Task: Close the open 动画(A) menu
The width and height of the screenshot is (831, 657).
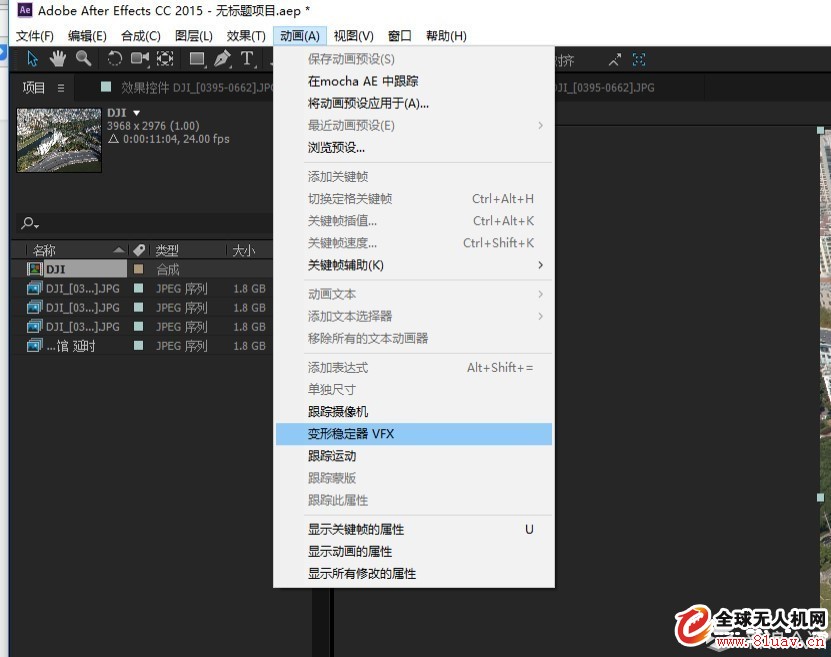Action: [300, 36]
